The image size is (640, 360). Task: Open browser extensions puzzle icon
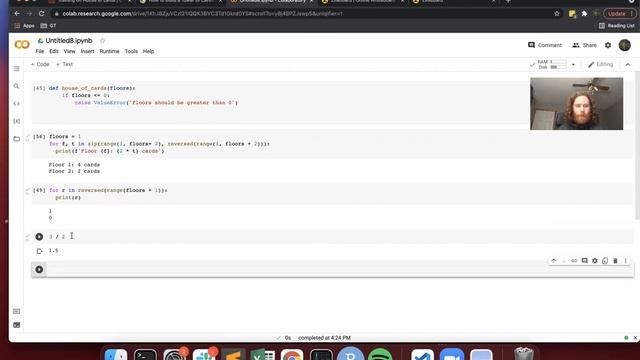[584, 13]
